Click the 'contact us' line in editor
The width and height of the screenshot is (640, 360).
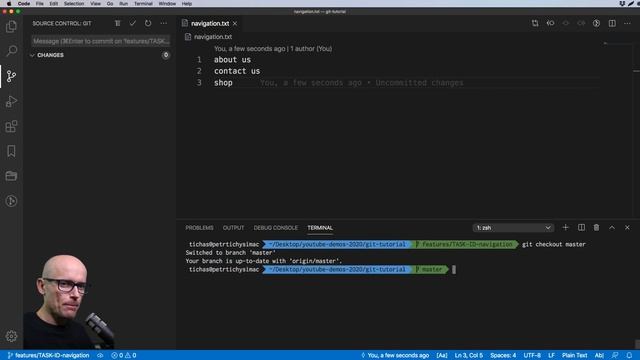pyautogui.click(x=237, y=71)
